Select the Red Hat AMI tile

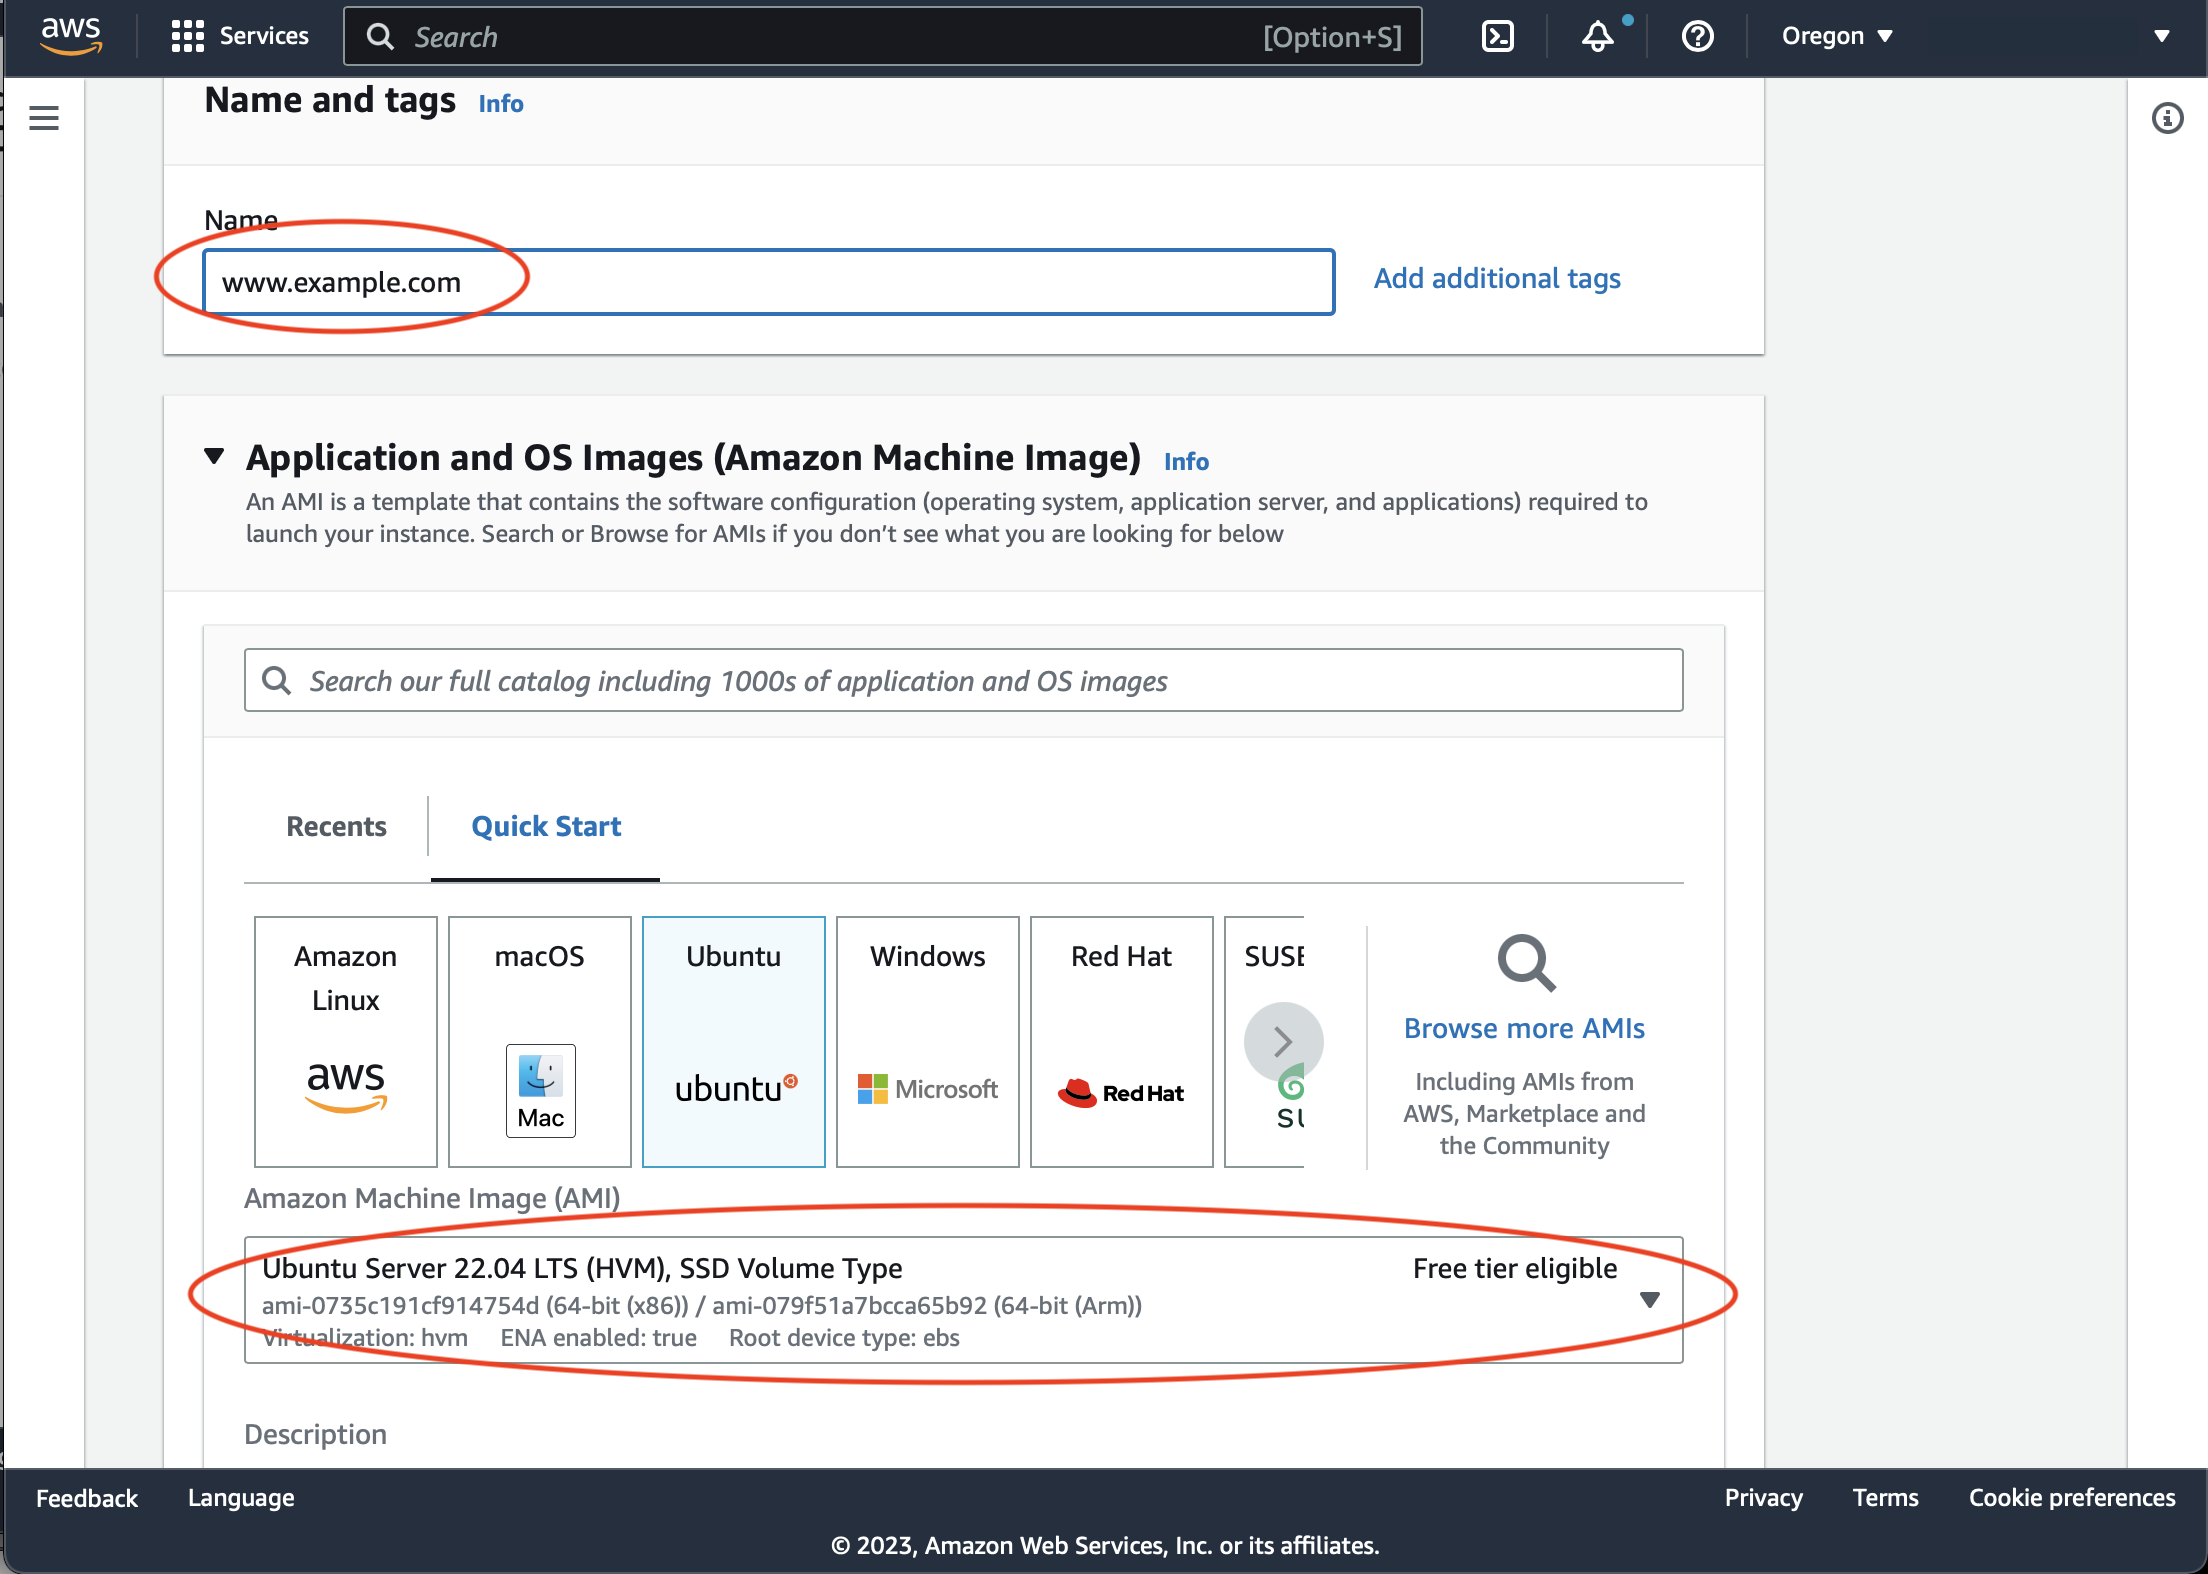click(1122, 1042)
